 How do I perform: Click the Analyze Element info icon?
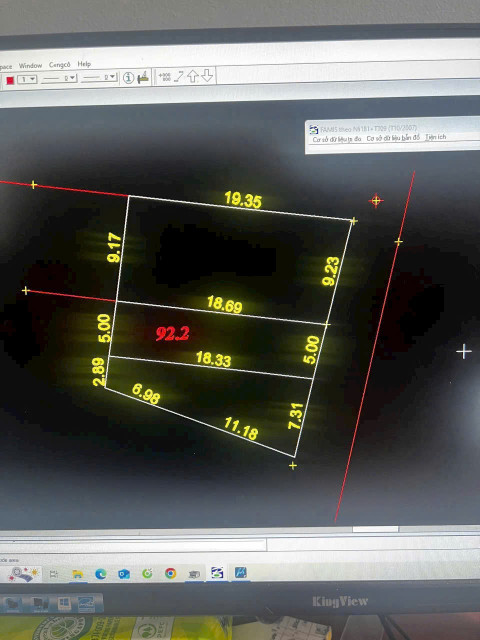[128, 78]
